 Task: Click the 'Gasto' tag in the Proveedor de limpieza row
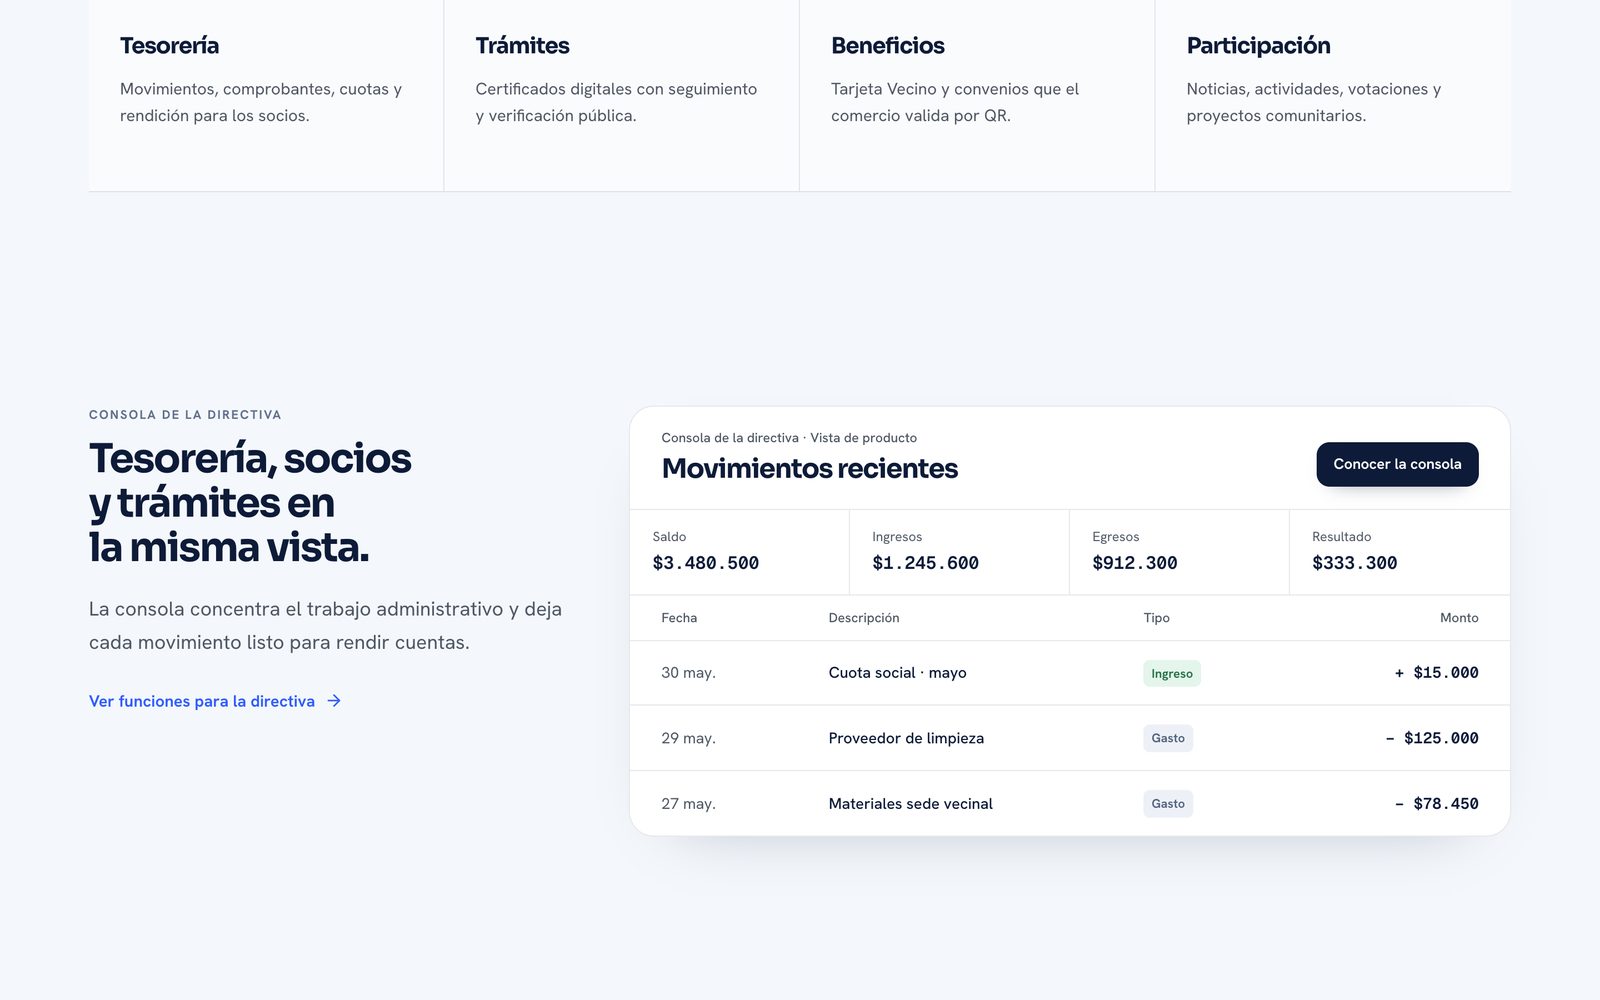[1168, 738]
